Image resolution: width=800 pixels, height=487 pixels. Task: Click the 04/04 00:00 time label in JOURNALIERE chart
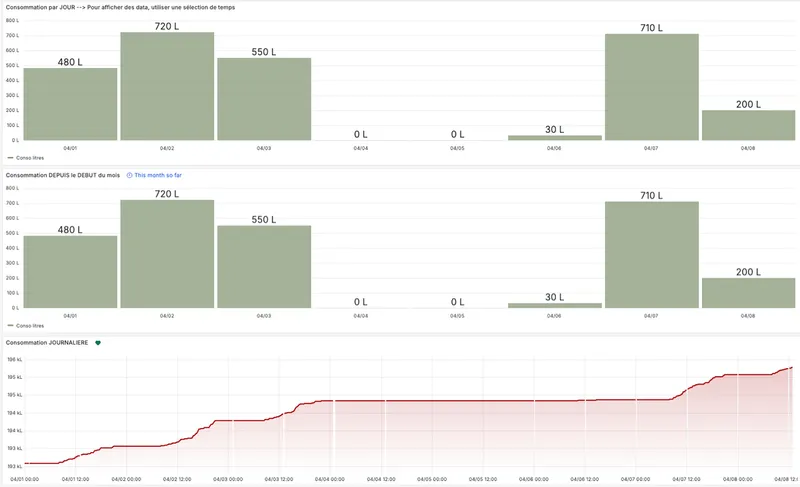click(330, 479)
